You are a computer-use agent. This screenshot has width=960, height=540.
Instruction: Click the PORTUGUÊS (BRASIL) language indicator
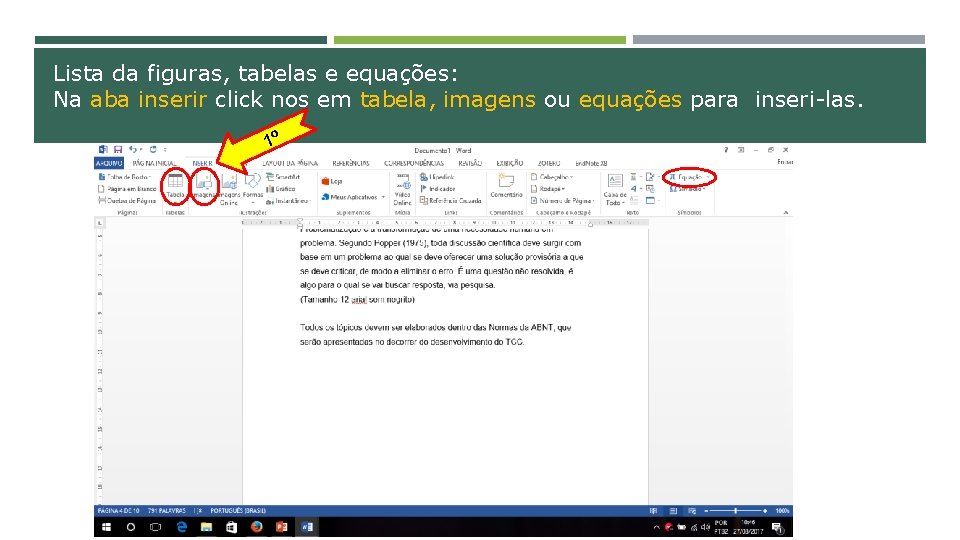tap(238, 511)
